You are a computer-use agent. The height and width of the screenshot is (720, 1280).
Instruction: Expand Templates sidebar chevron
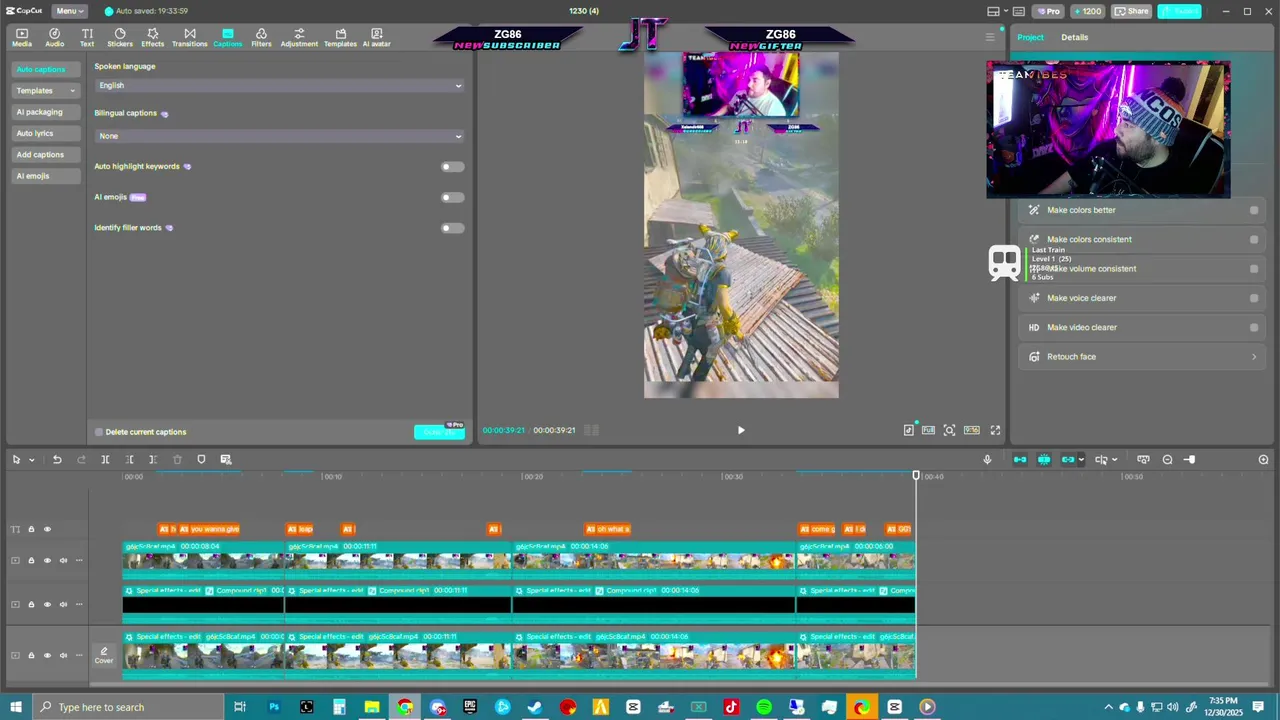72,91
